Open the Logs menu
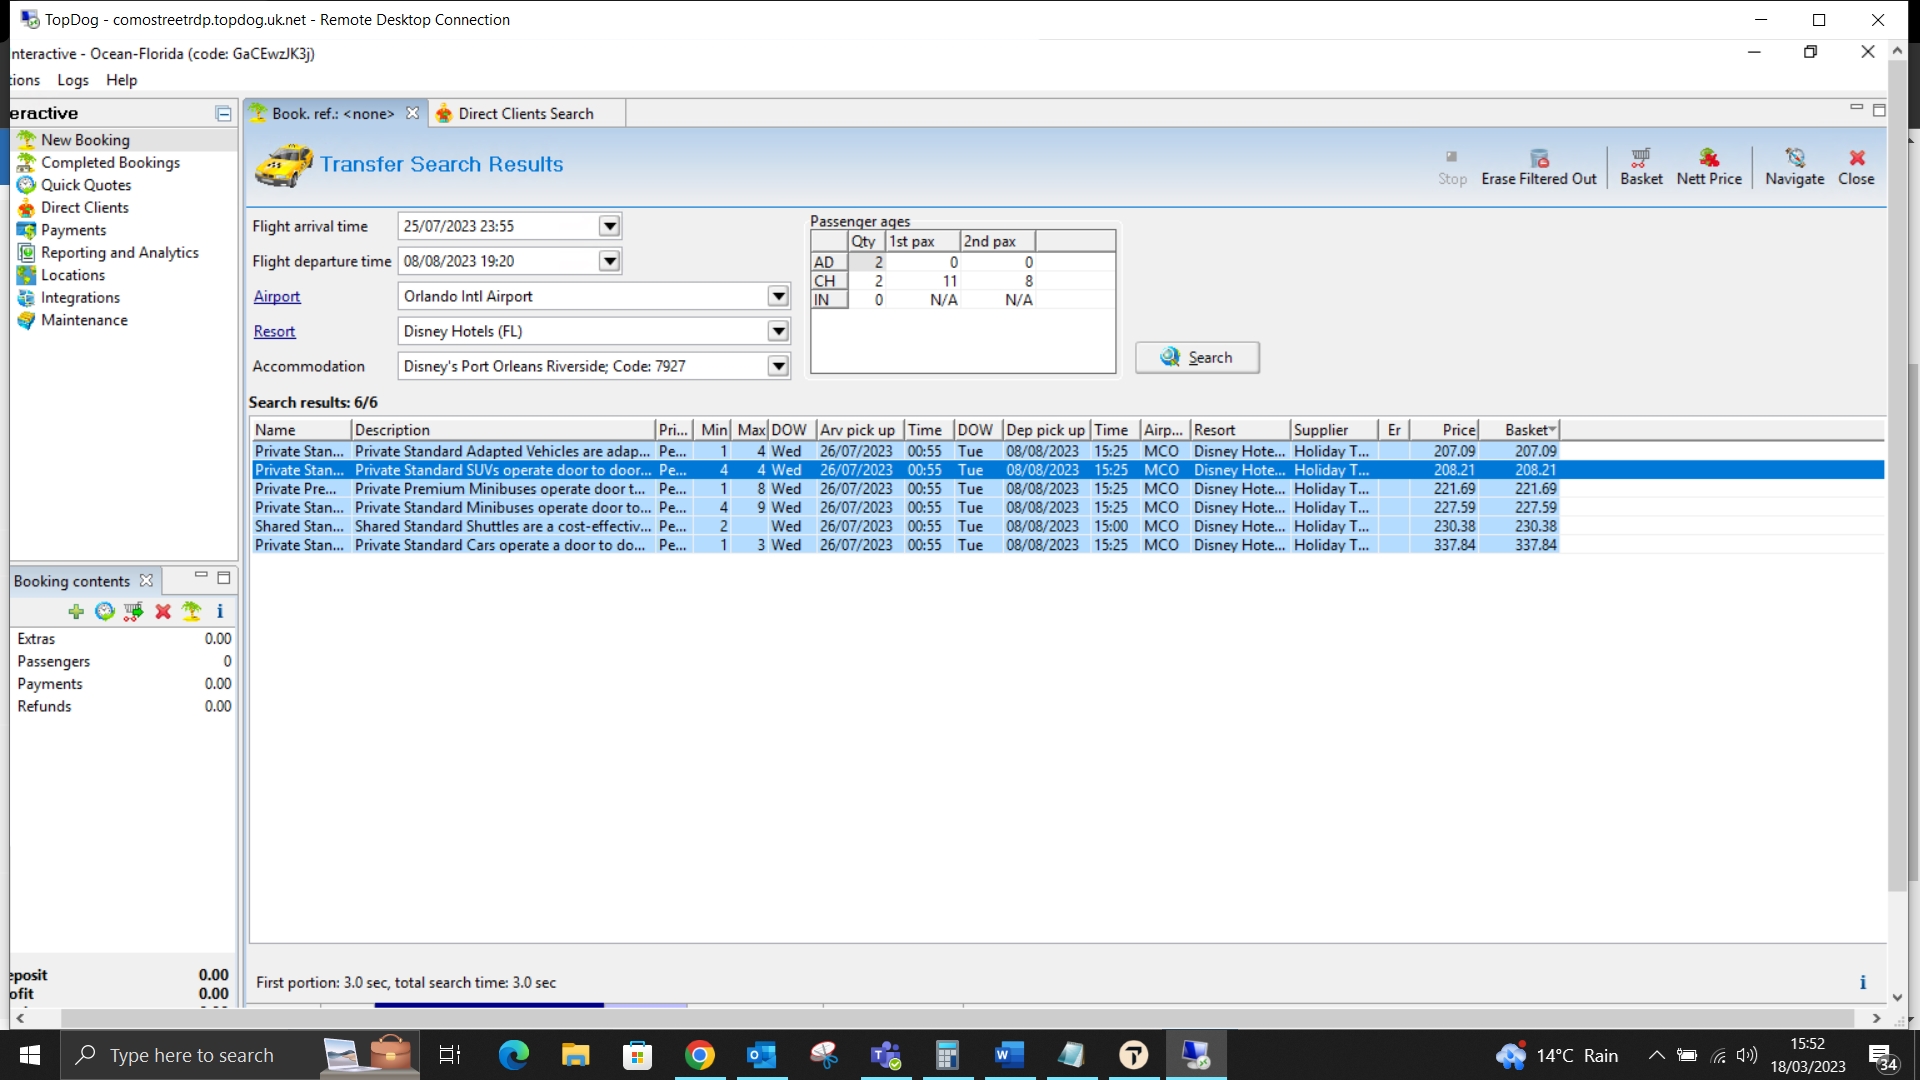Screen dimensions: 1920x1080 coord(72,80)
